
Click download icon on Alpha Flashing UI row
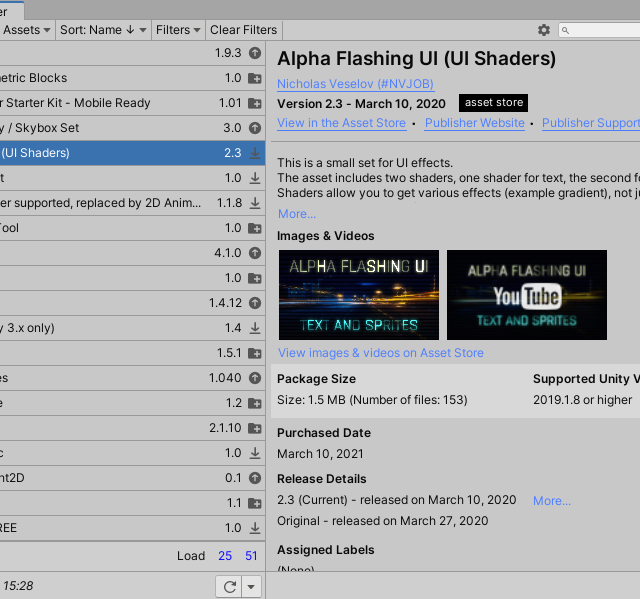coord(255,153)
